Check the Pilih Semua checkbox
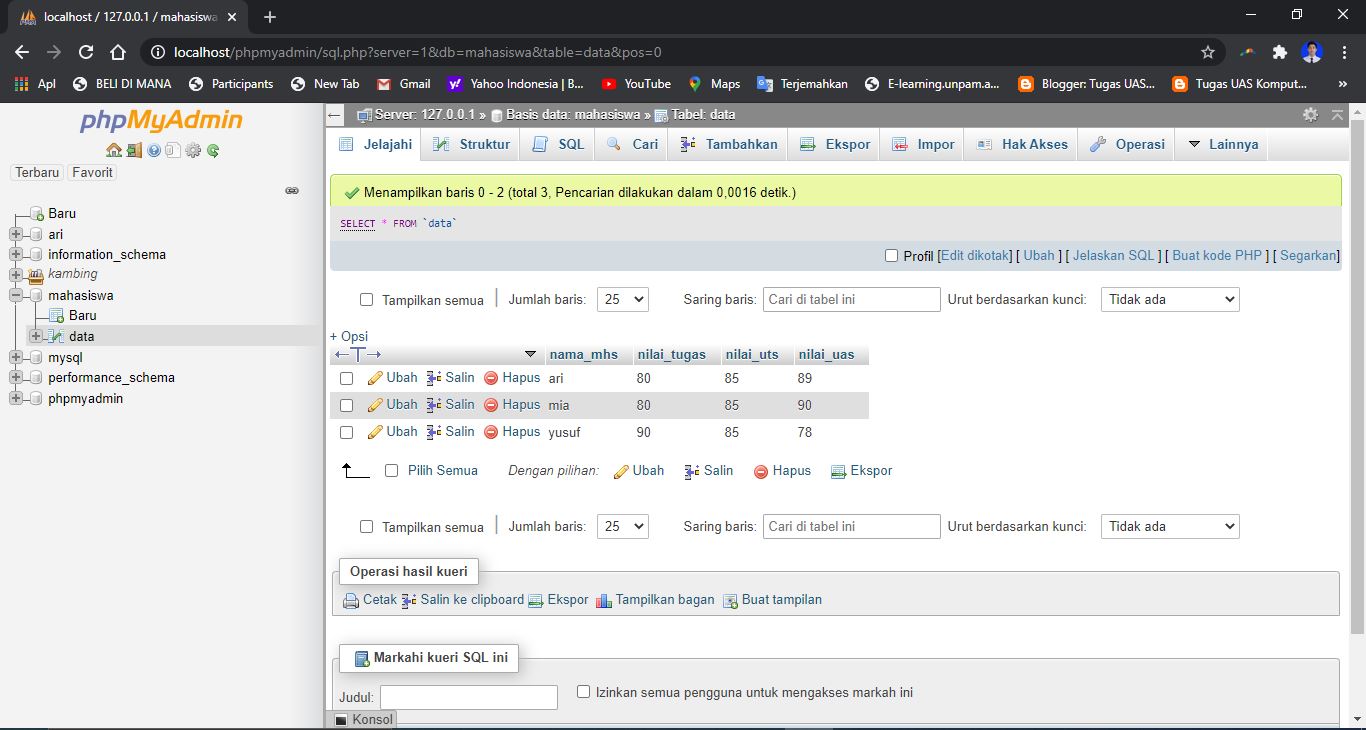Image resolution: width=1366 pixels, height=730 pixels. point(391,470)
